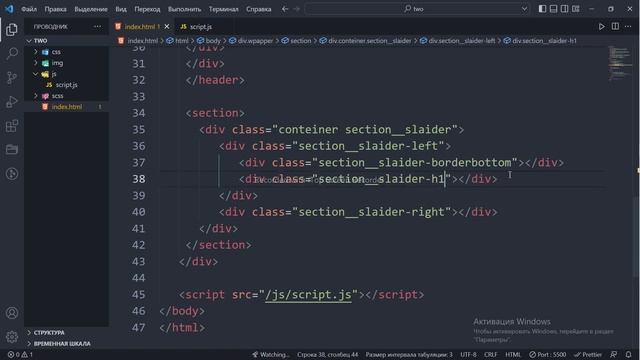Open the Extensions view
Viewport: 640px width, 360px height.
point(12,126)
